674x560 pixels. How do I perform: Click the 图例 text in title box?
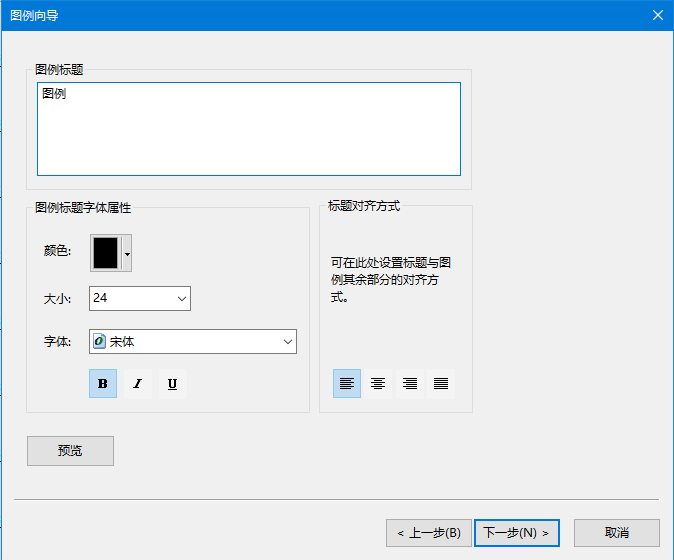(54, 93)
